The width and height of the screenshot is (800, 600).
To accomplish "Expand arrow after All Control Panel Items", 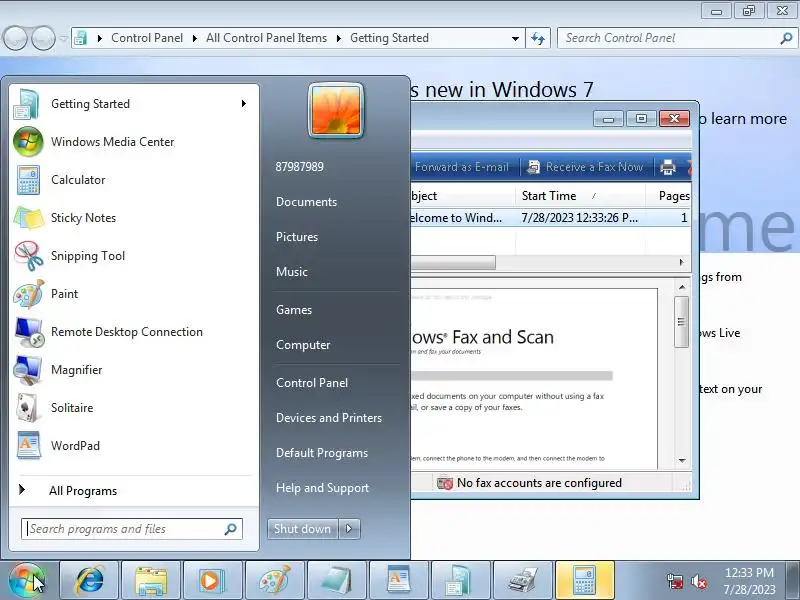I will coord(338,38).
